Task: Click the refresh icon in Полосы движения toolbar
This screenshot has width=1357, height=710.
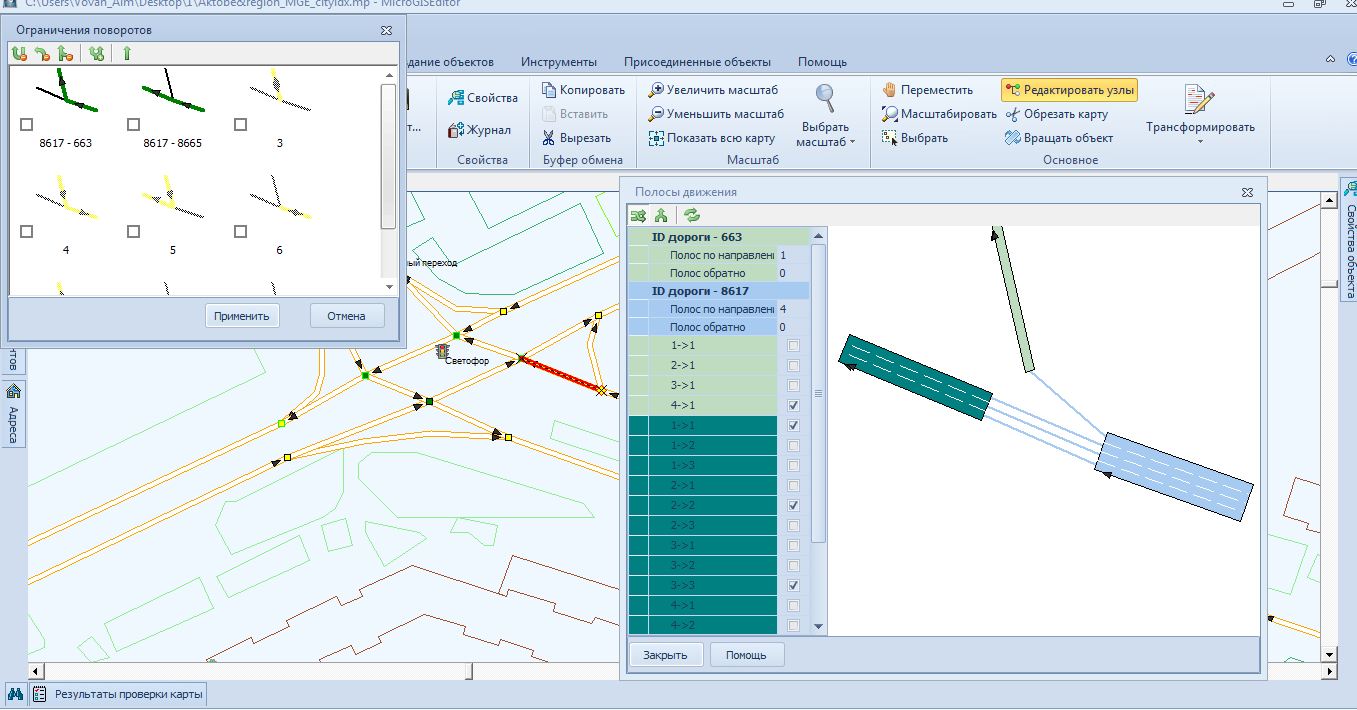Action: [692, 215]
